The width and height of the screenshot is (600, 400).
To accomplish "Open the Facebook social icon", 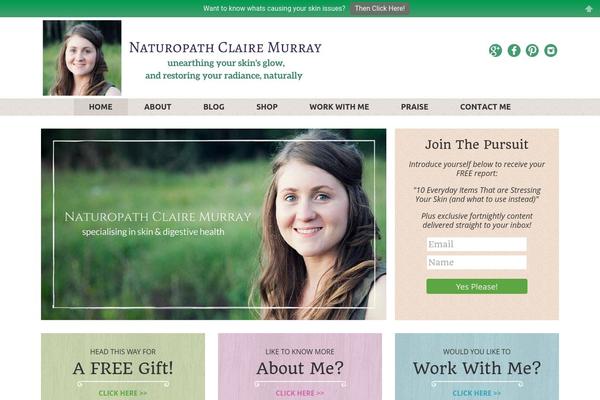I will coord(514,51).
